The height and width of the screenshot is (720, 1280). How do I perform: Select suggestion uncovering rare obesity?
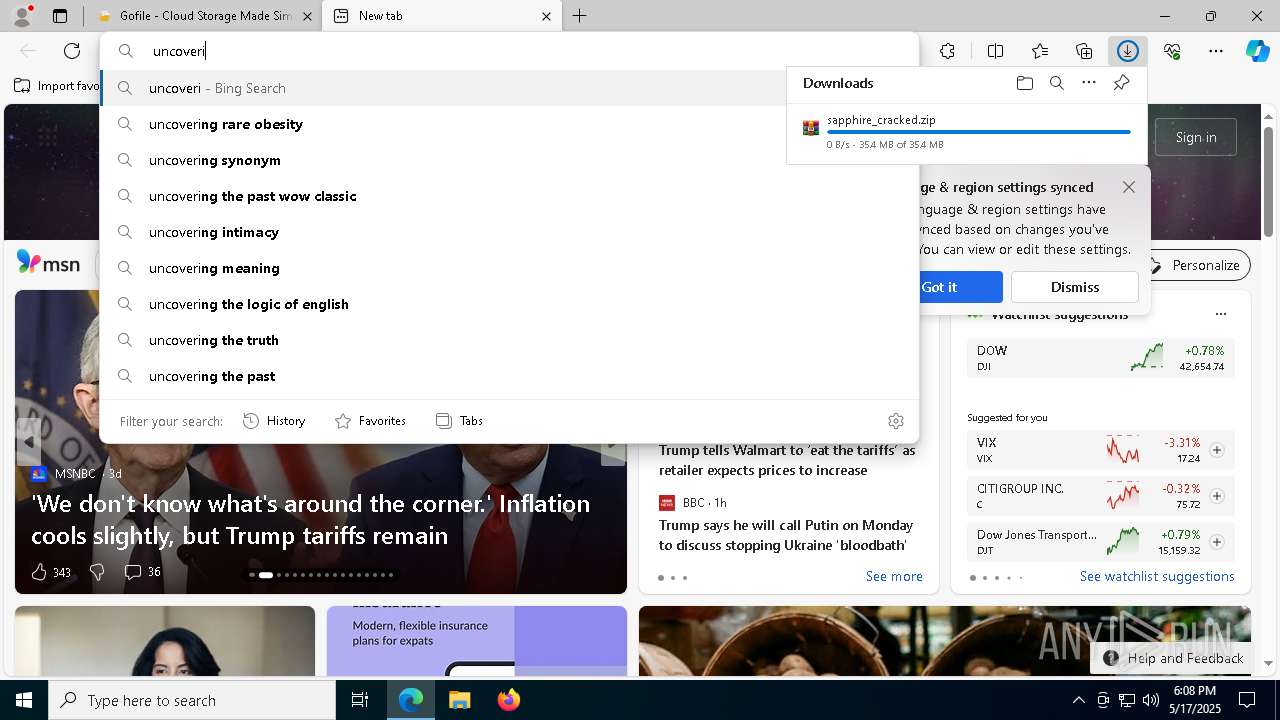509,124
